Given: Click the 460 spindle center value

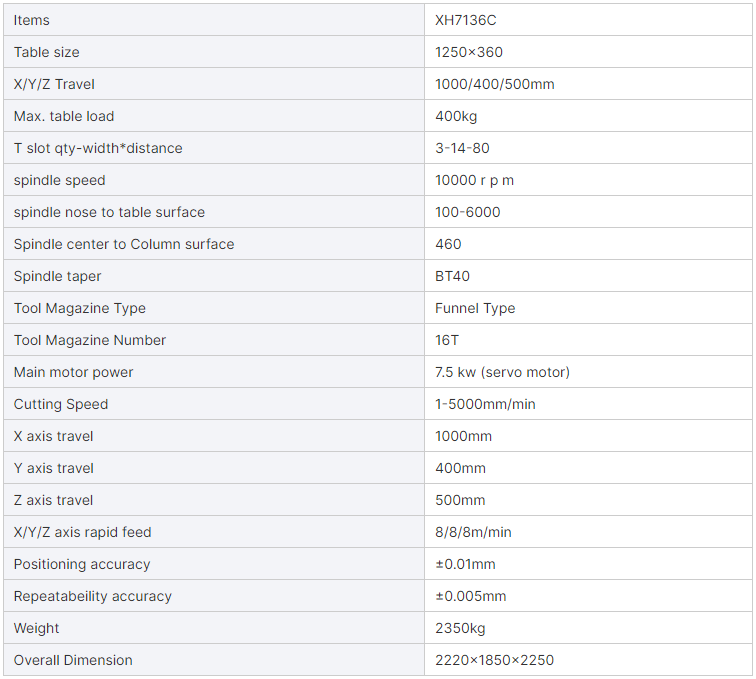Looking at the screenshot, I should pyautogui.click(x=448, y=244).
